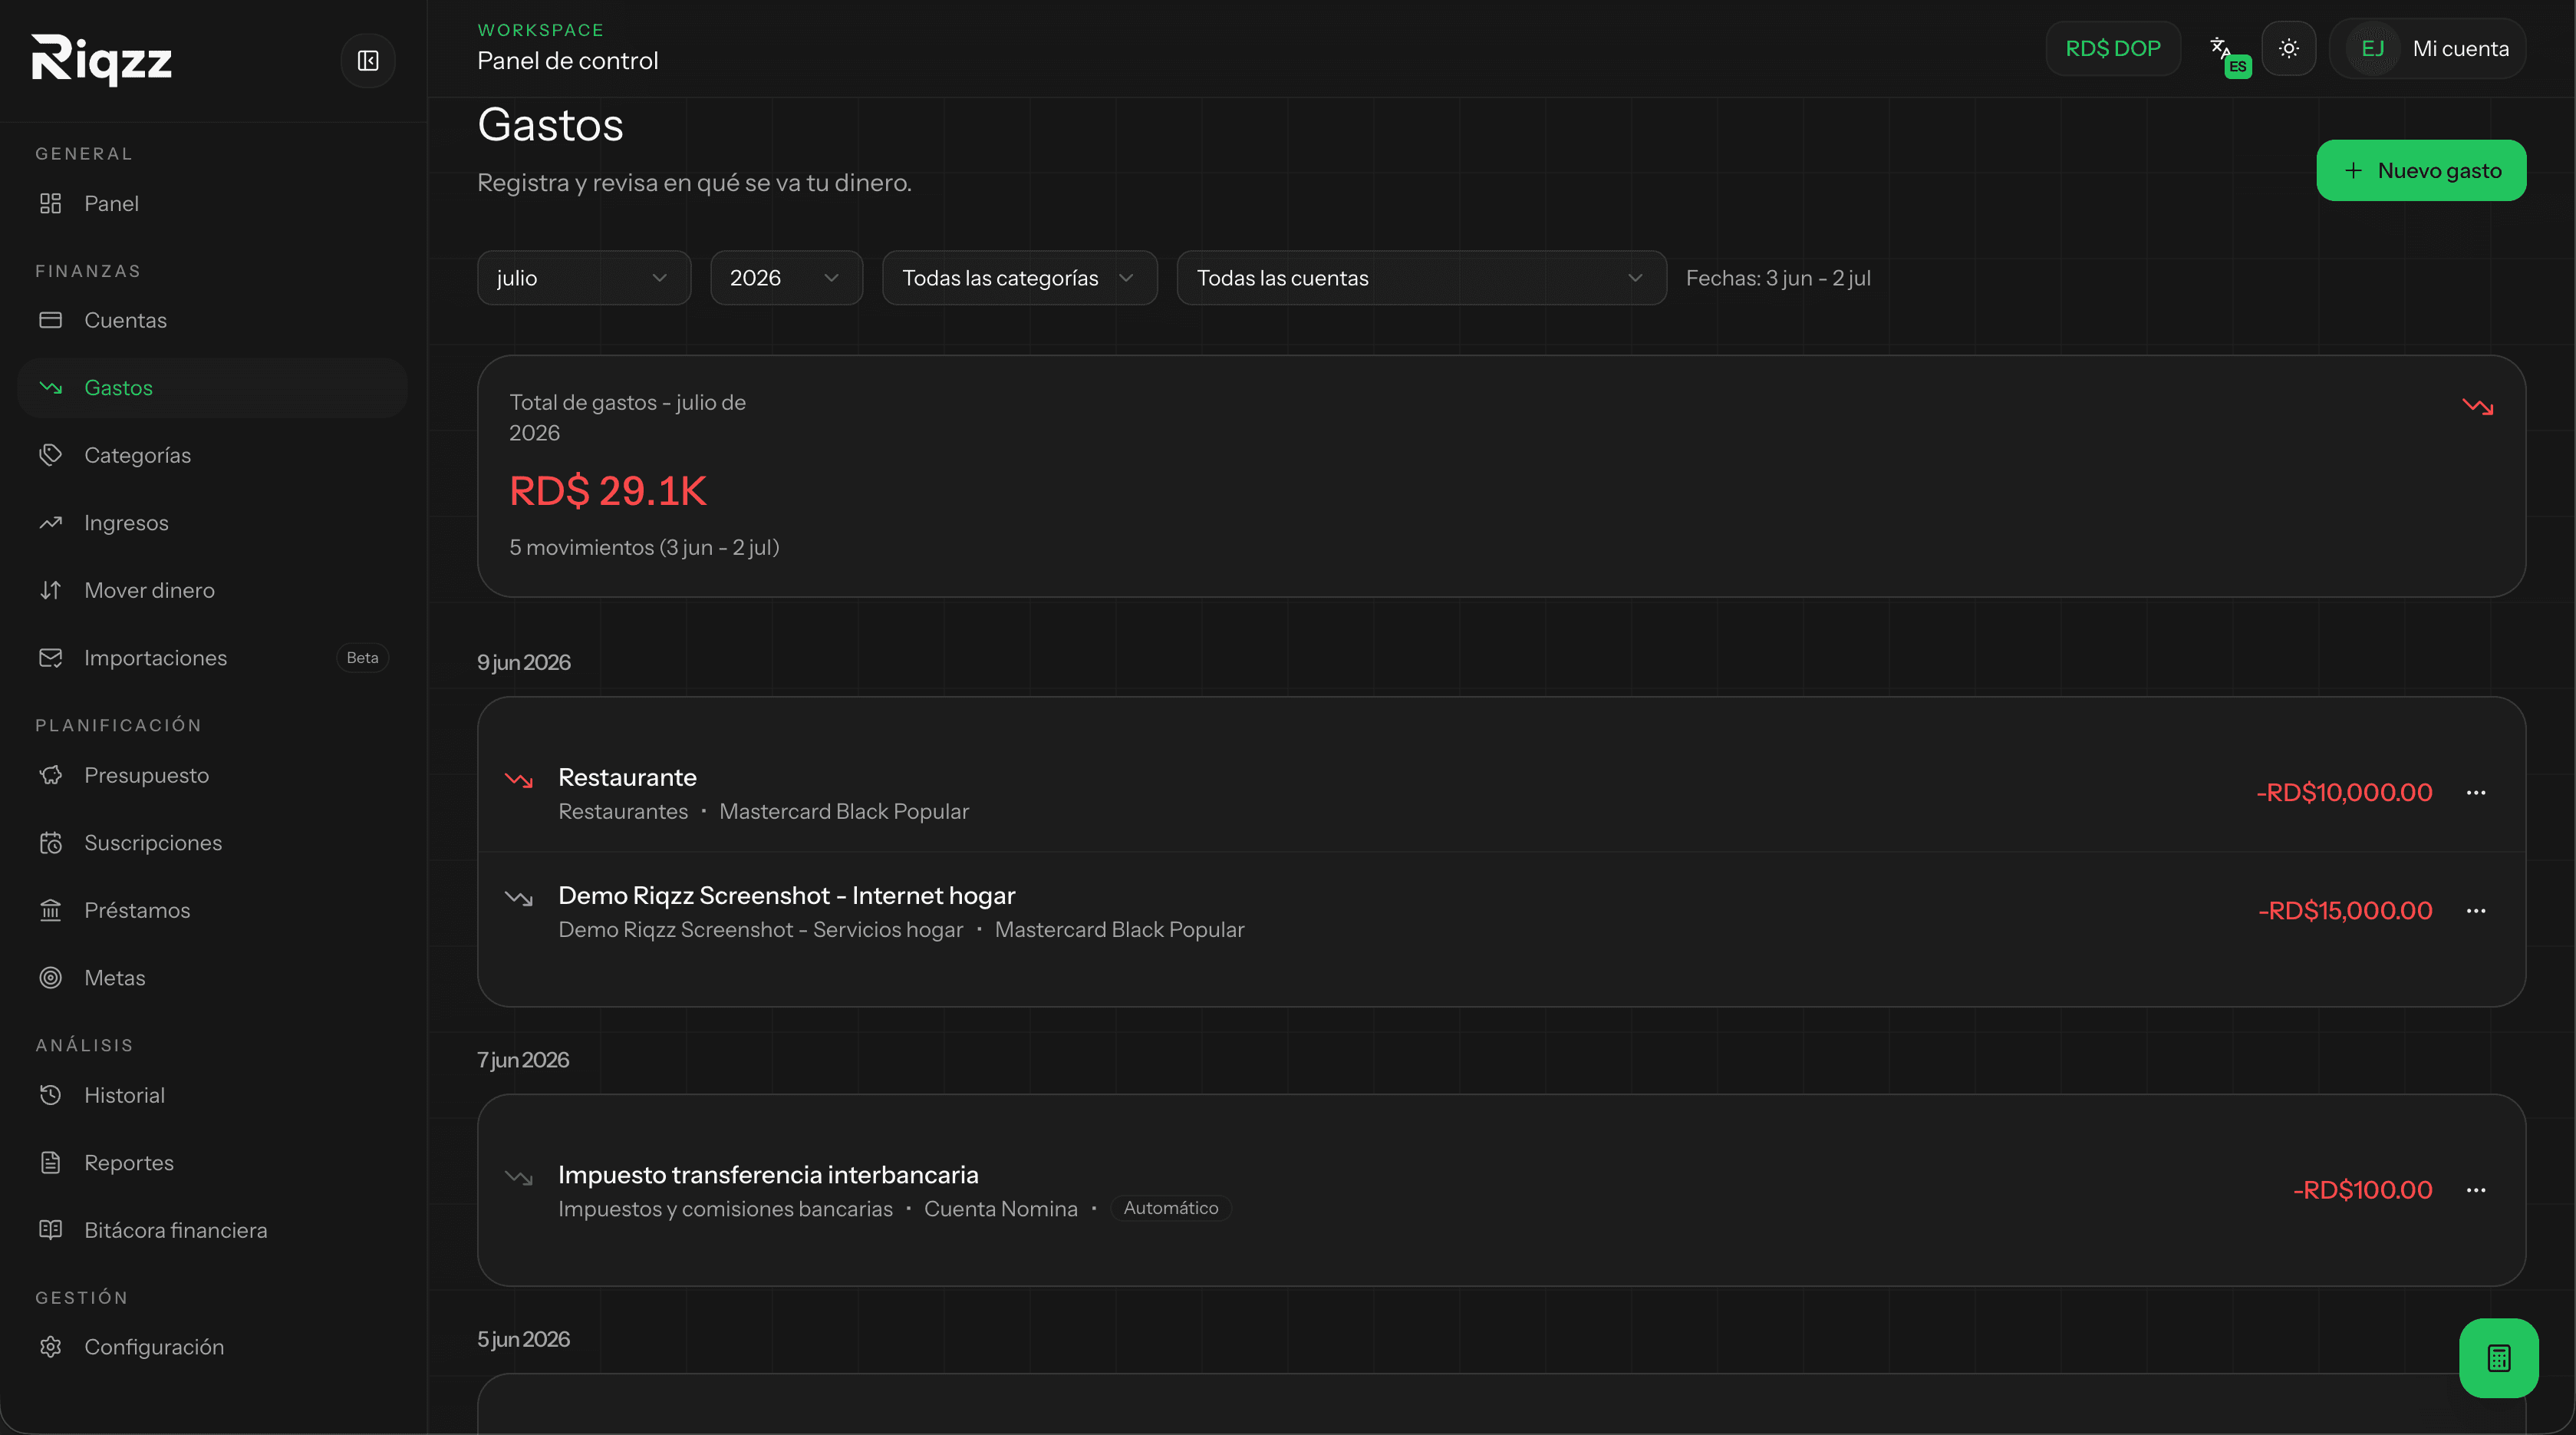Click the Historial clock icon
2576x1435 pixels.
tap(51, 1095)
